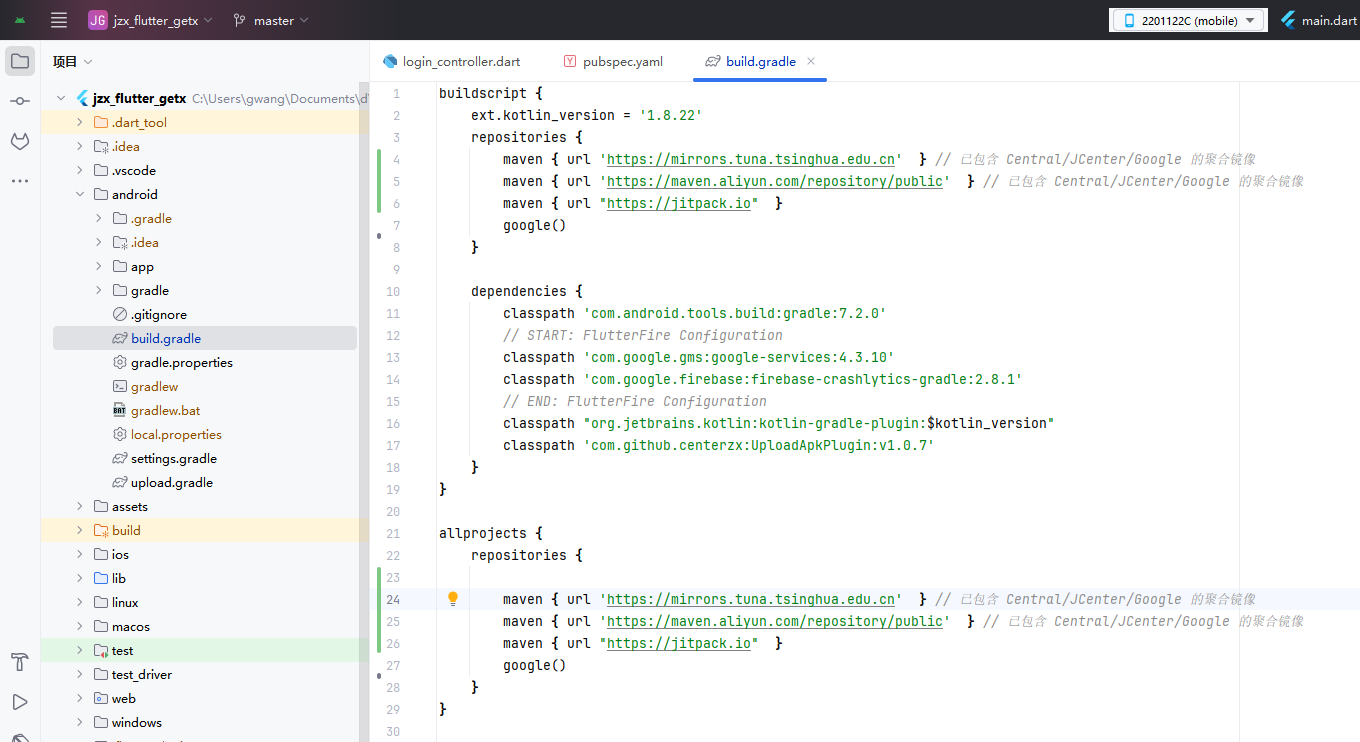The width and height of the screenshot is (1360, 742).
Task: Open the Run tool window
Action: point(19,702)
